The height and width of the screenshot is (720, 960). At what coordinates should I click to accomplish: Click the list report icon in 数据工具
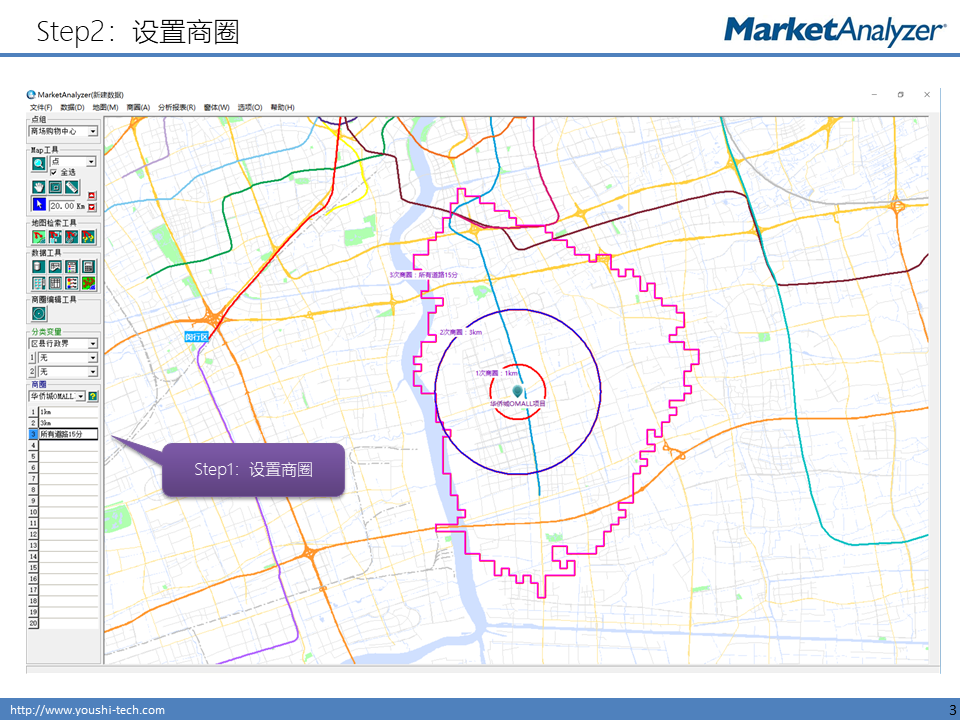72,266
